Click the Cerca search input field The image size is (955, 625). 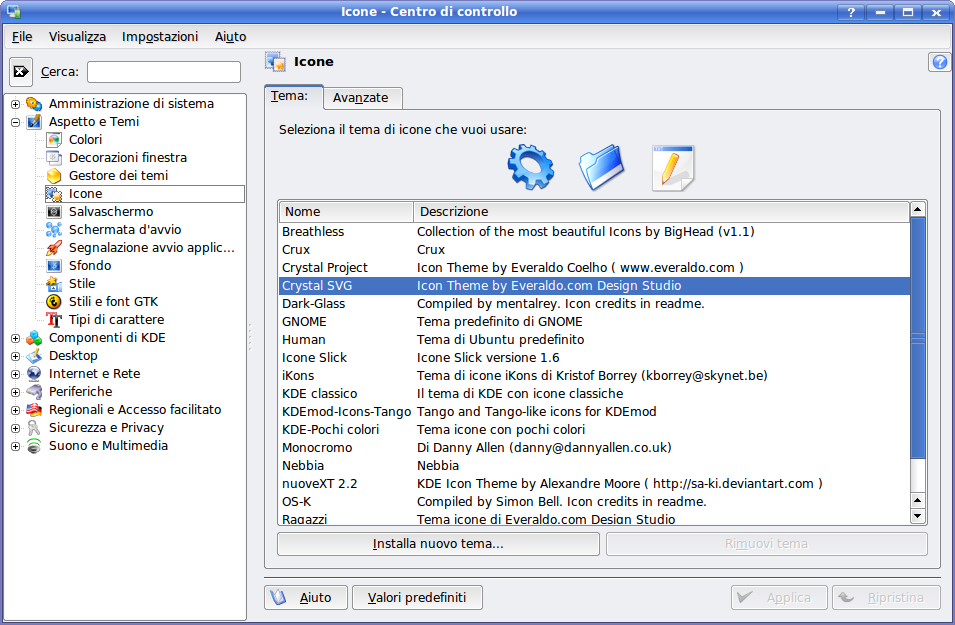(x=164, y=72)
